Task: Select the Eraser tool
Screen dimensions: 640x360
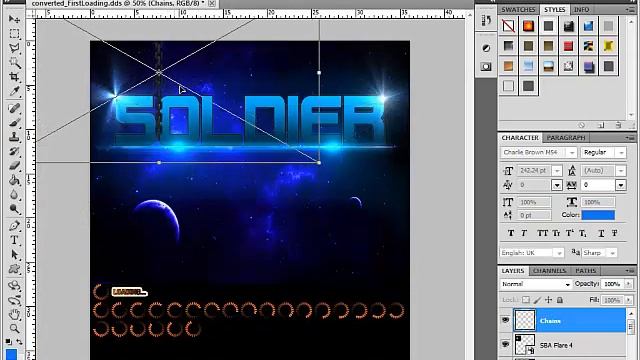Action: click(x=14, y=166)
